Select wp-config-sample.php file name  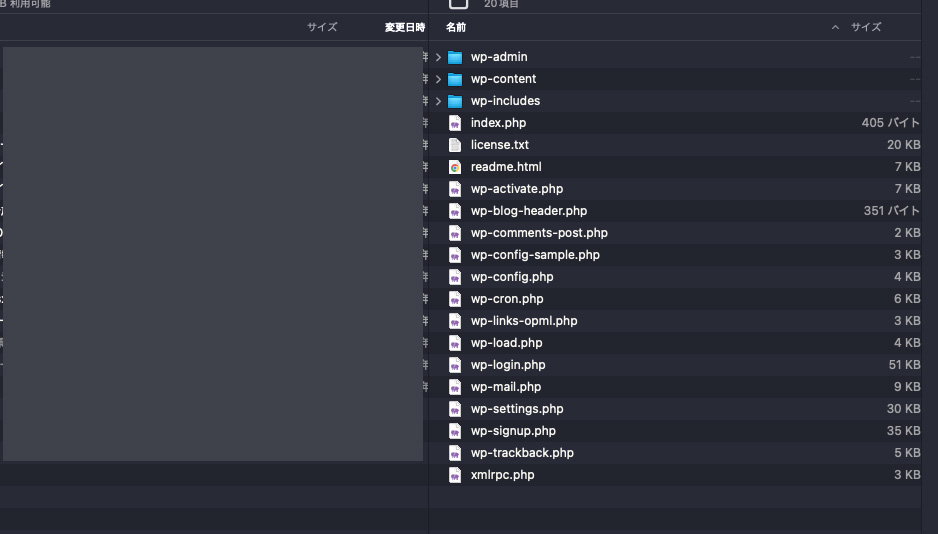tap(535, 255)
